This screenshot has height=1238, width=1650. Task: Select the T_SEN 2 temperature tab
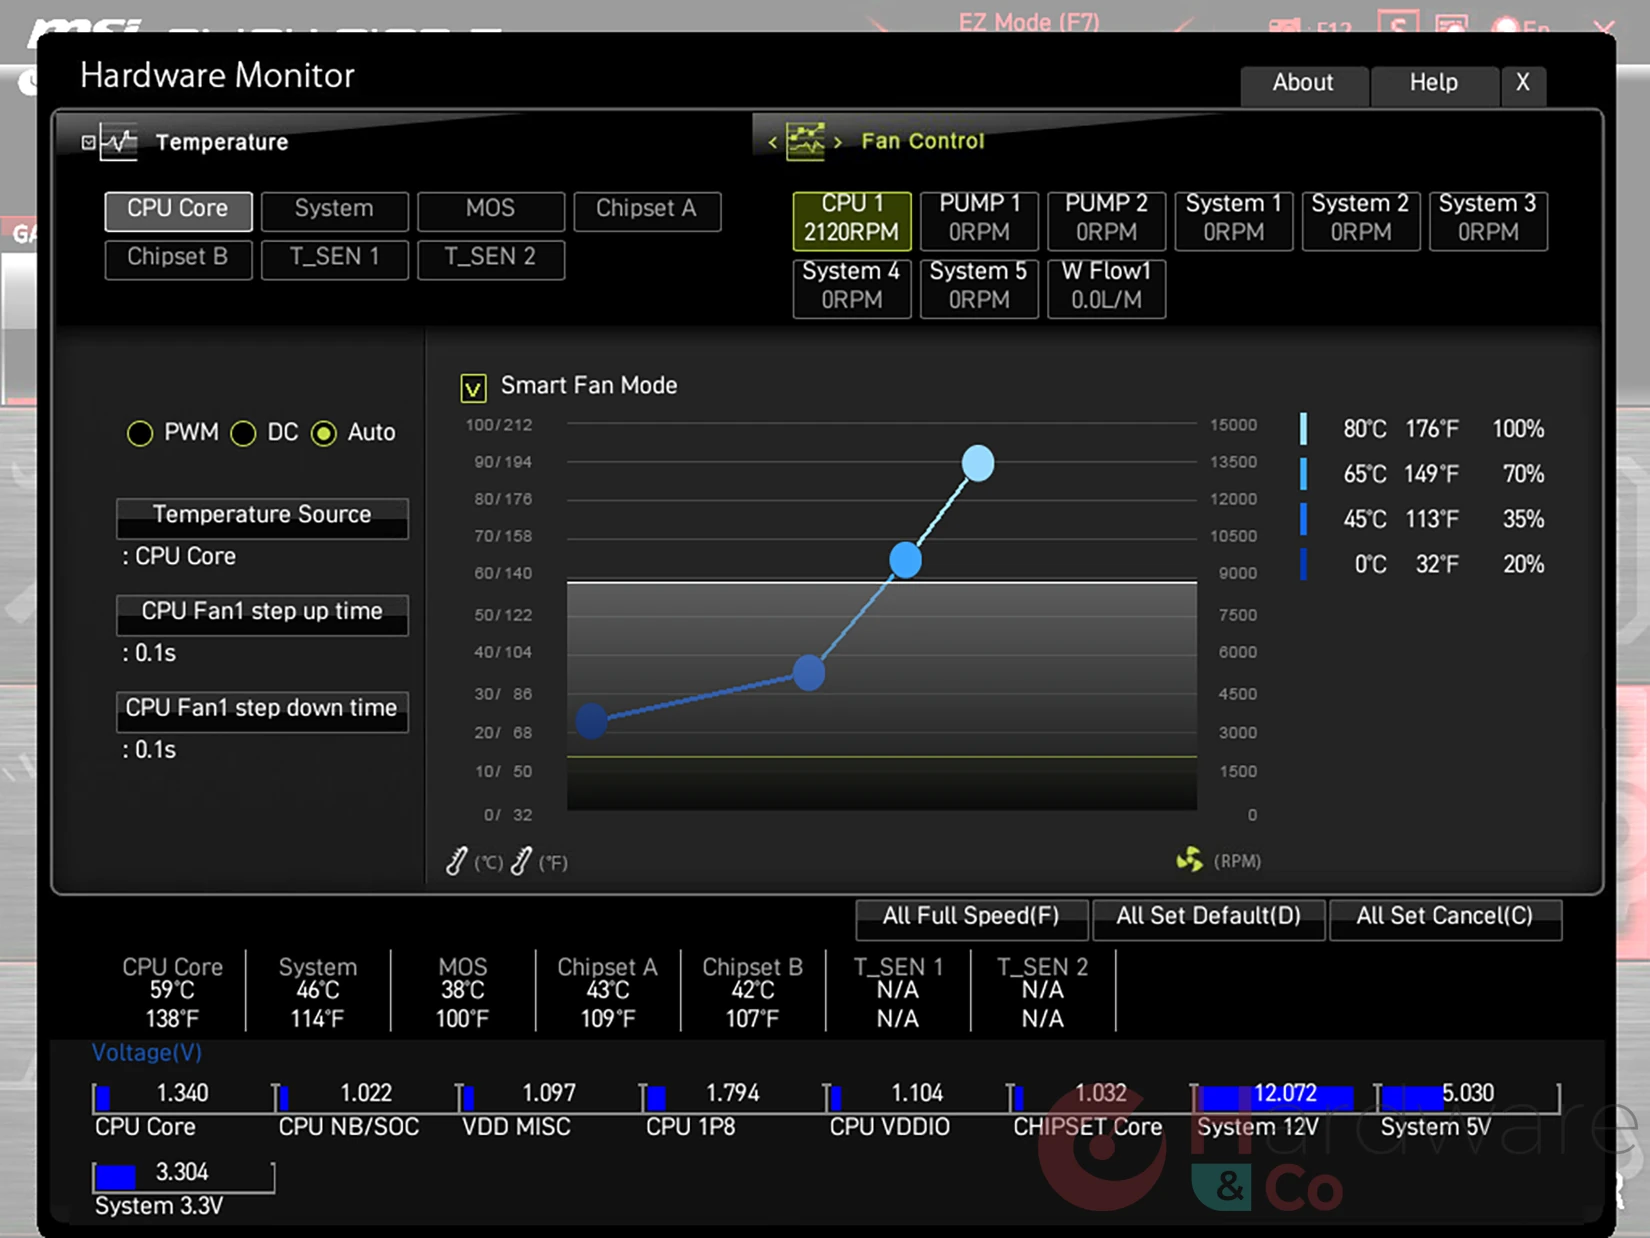coord(490,259)
